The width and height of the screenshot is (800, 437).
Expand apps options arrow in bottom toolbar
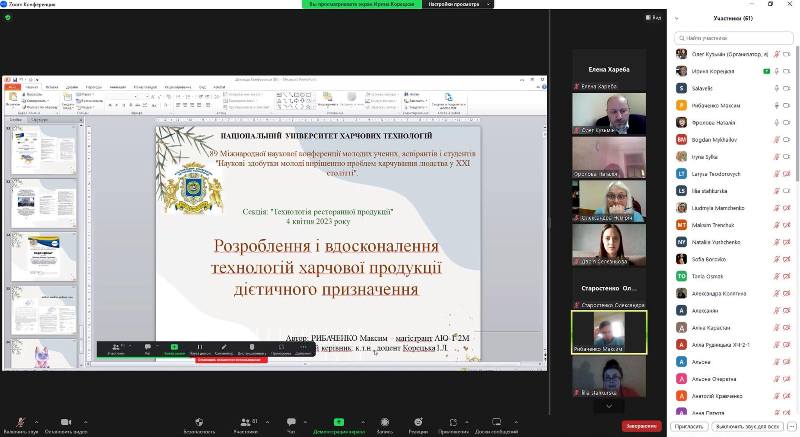pos(467,422)
